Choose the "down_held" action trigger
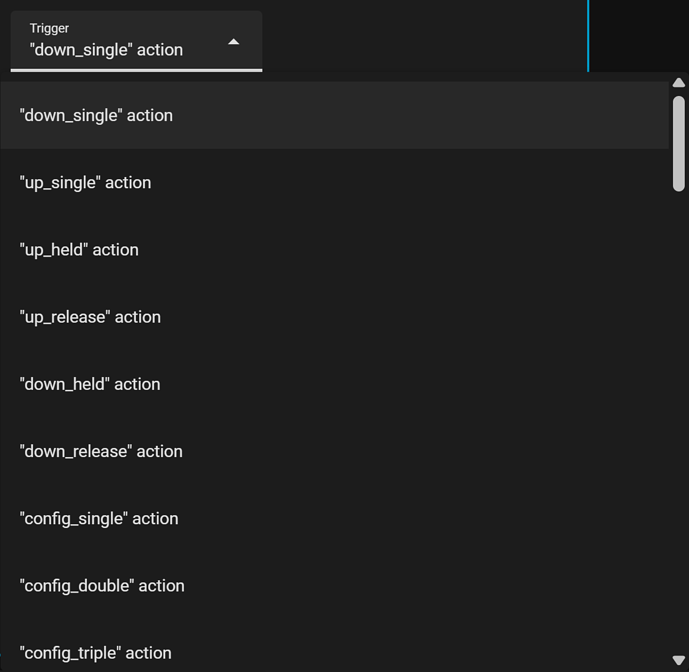The width and height of the screenshot is (689, 672). pyautogui.click(x=90, y=384)
